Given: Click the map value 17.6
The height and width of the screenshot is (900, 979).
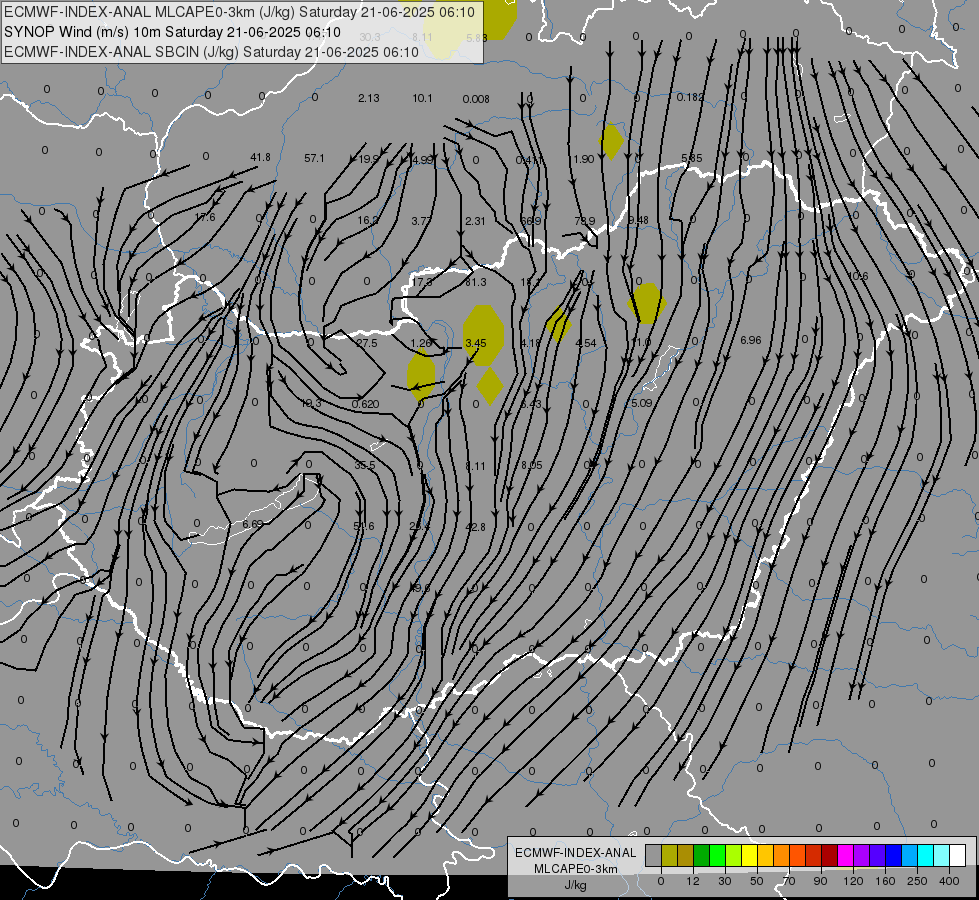Looking at the screenshot, I should (205, 217).
